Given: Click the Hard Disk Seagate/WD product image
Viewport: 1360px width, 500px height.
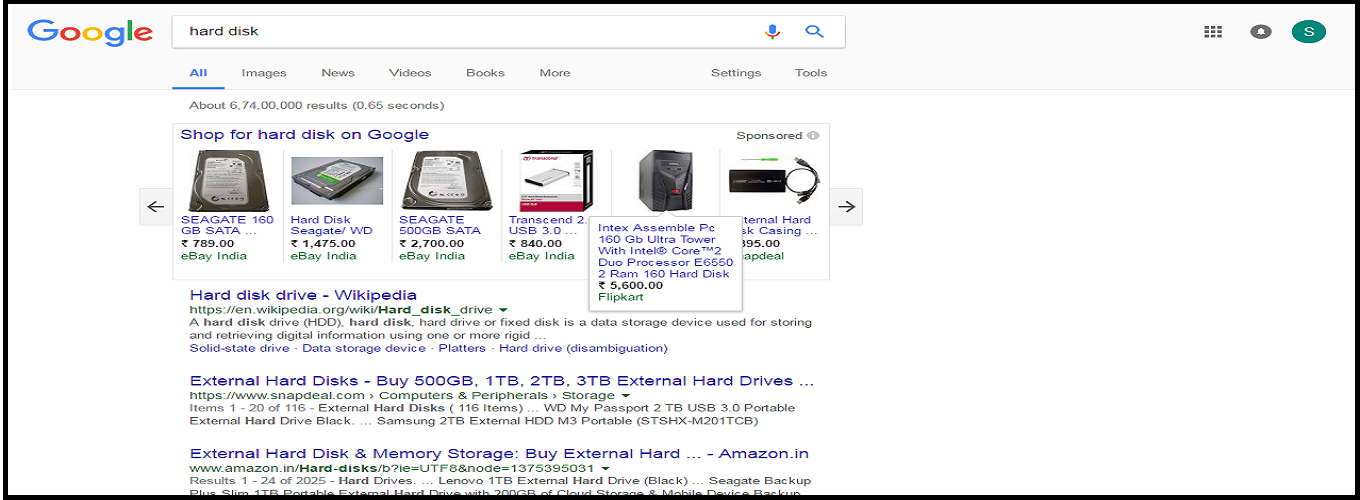Looking at the screenshot, I should [x=337, y=181].
